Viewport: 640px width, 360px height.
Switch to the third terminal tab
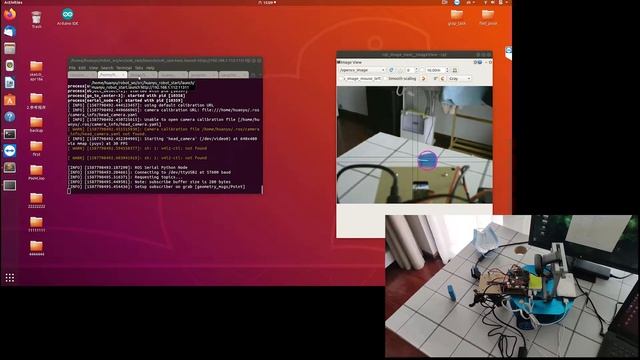tap(142, 75)
